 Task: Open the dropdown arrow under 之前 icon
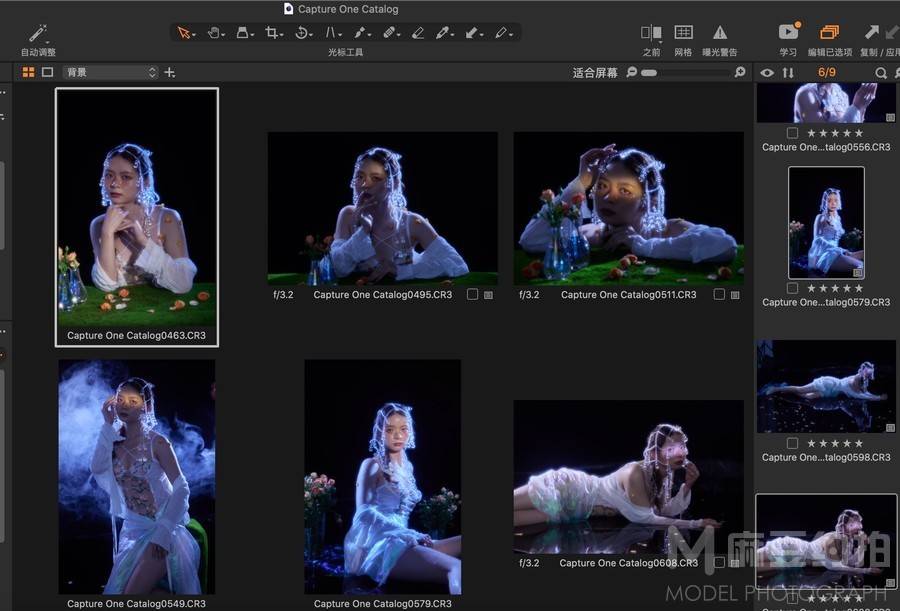click(660, 42)
